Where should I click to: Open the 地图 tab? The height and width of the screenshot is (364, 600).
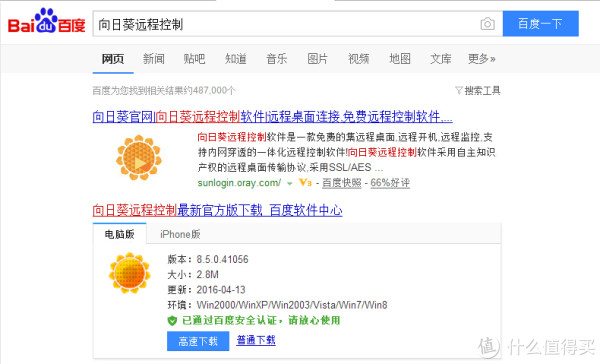point(400,59)
